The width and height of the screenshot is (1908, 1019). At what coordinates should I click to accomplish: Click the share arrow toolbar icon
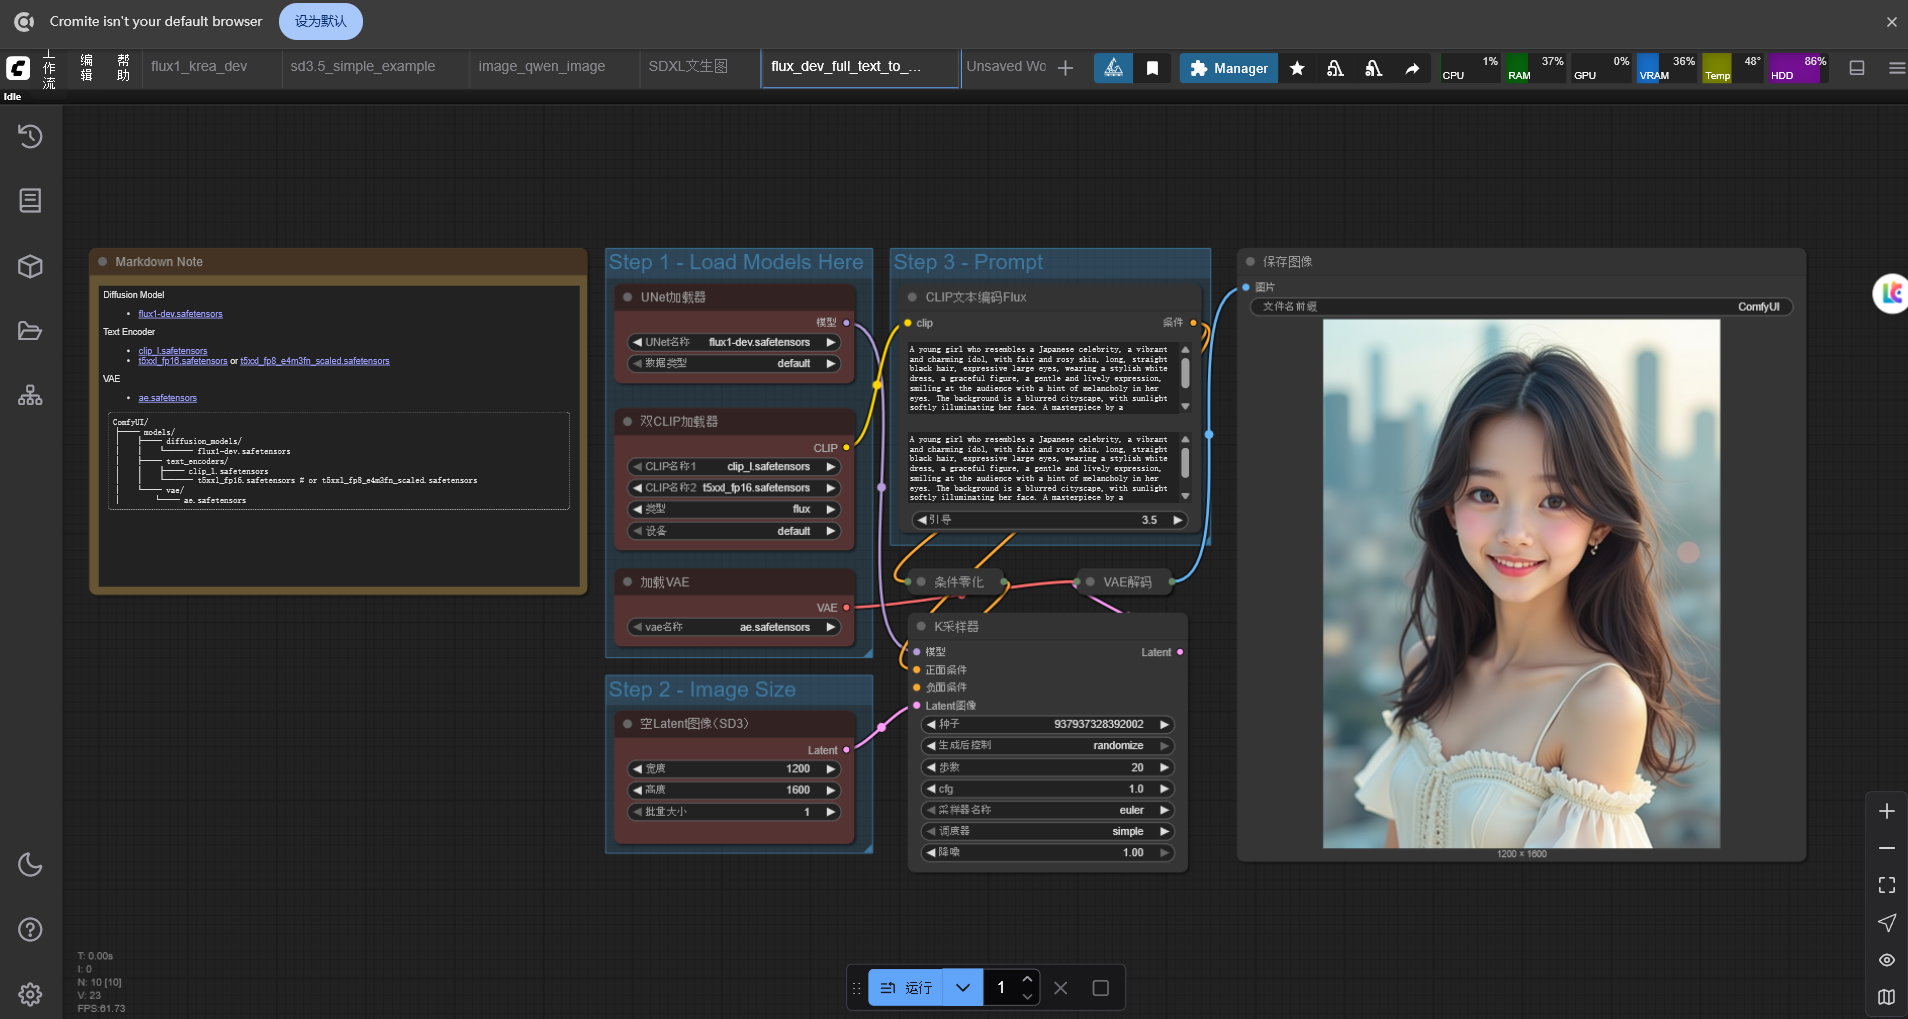coord(1412,68)
